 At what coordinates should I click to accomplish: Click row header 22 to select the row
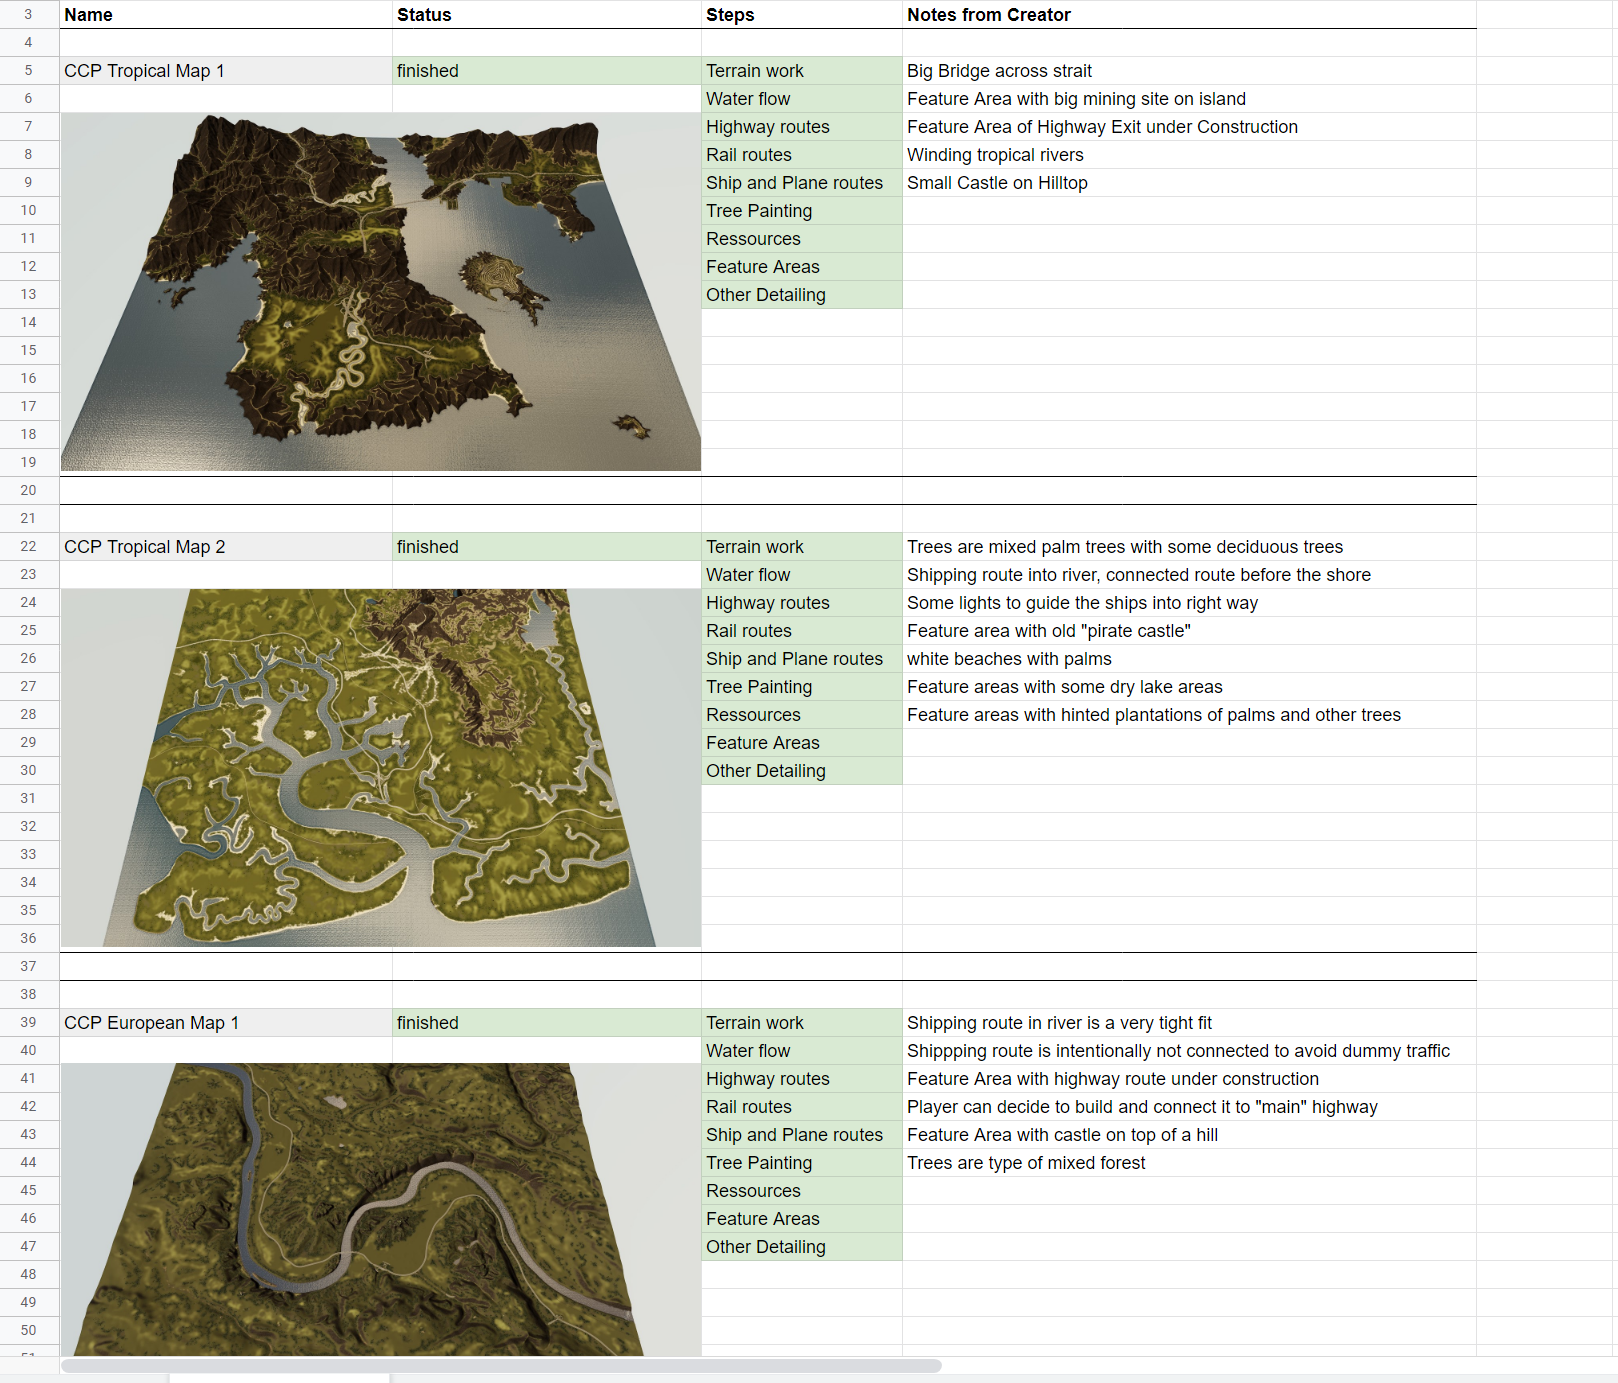click(x=28, y=546)
